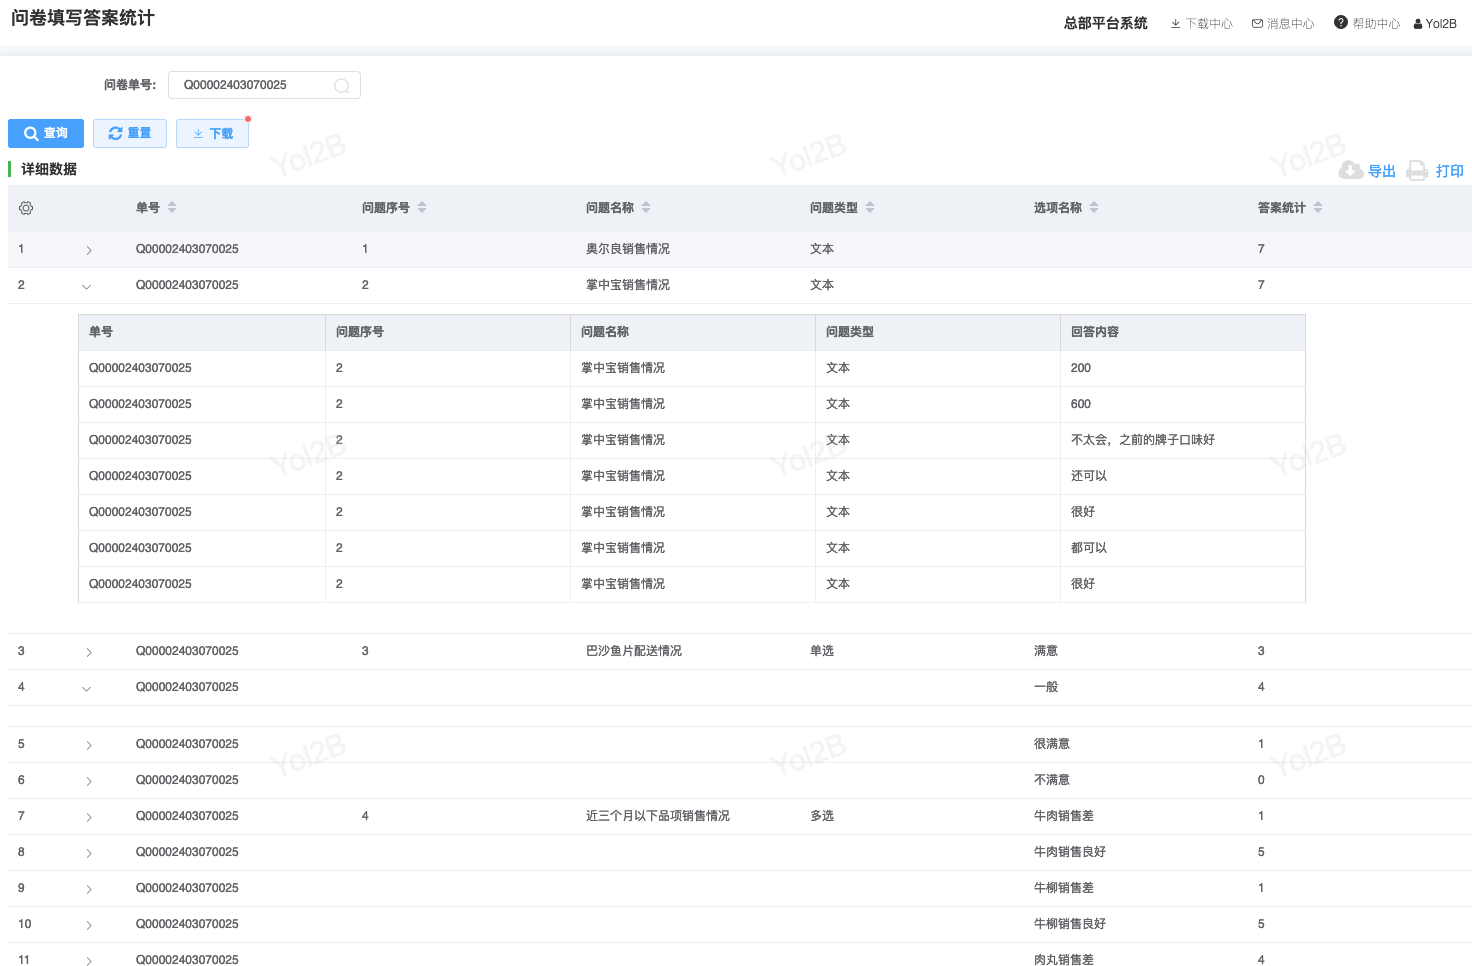1472x966 pixels.
Task: Expand row 1 奥尔良销售情况 details
Action: pyautogui.click(x=88, y=250)
